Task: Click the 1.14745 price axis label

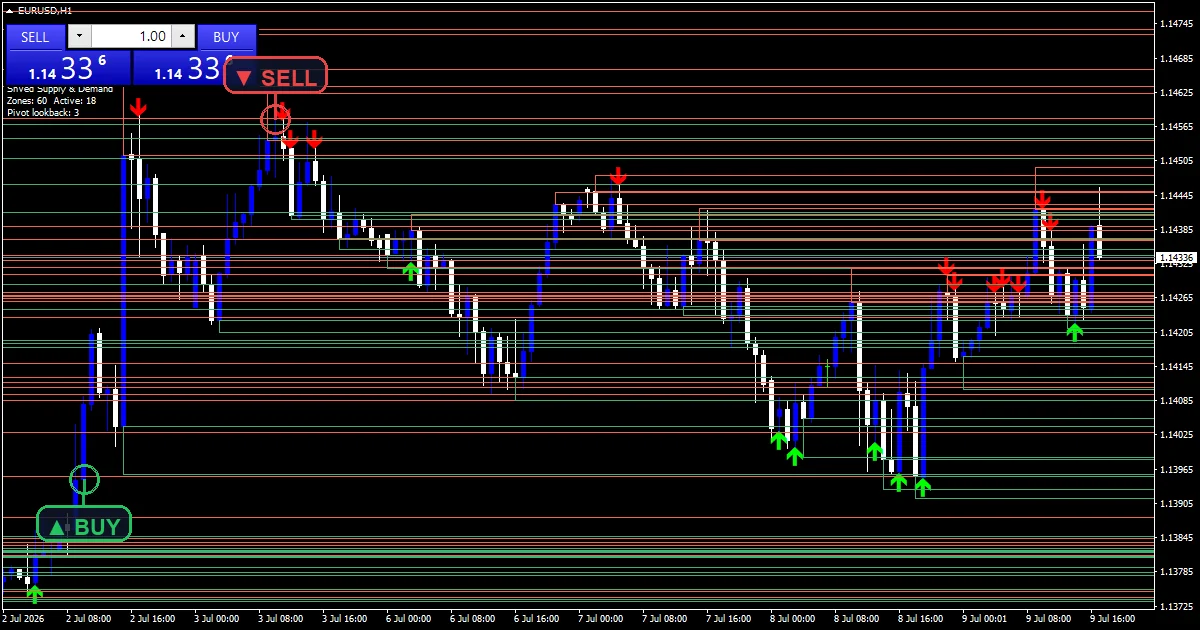Action: 1175,24
